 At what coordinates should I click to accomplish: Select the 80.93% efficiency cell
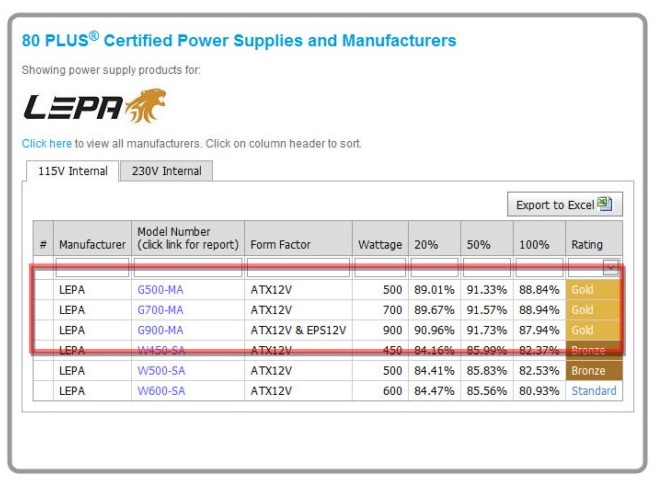pos(539,390)
